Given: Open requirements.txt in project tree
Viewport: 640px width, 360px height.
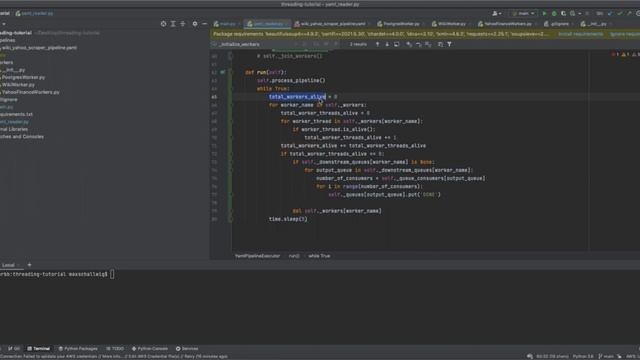Looking at the screenshot, I should coord(16,114).
